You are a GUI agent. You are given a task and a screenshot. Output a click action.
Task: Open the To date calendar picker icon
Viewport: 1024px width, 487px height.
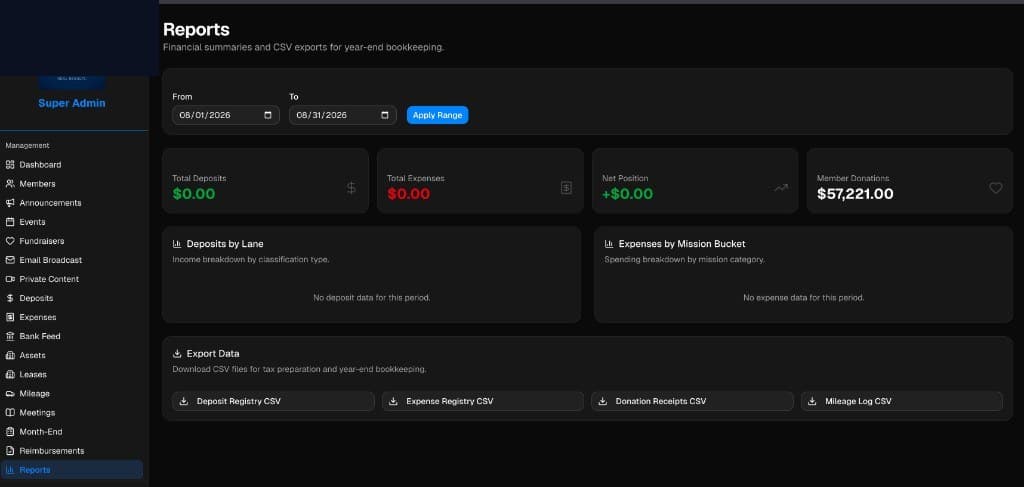(x=385, y=115)
